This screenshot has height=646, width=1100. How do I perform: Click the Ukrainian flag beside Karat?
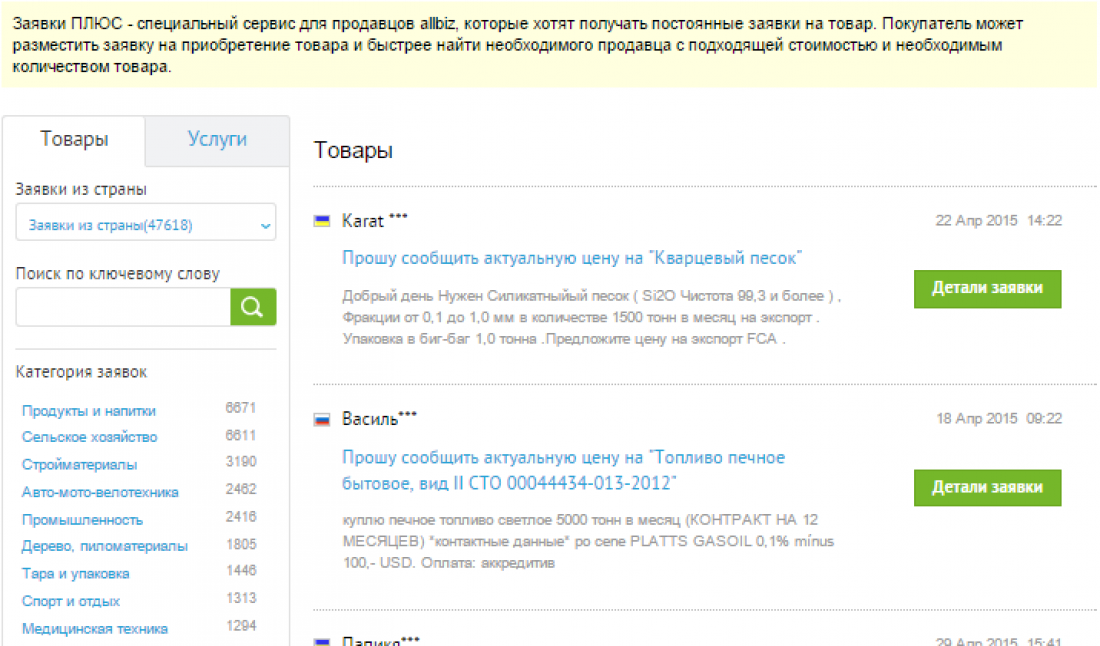click(x=322, y=220)
